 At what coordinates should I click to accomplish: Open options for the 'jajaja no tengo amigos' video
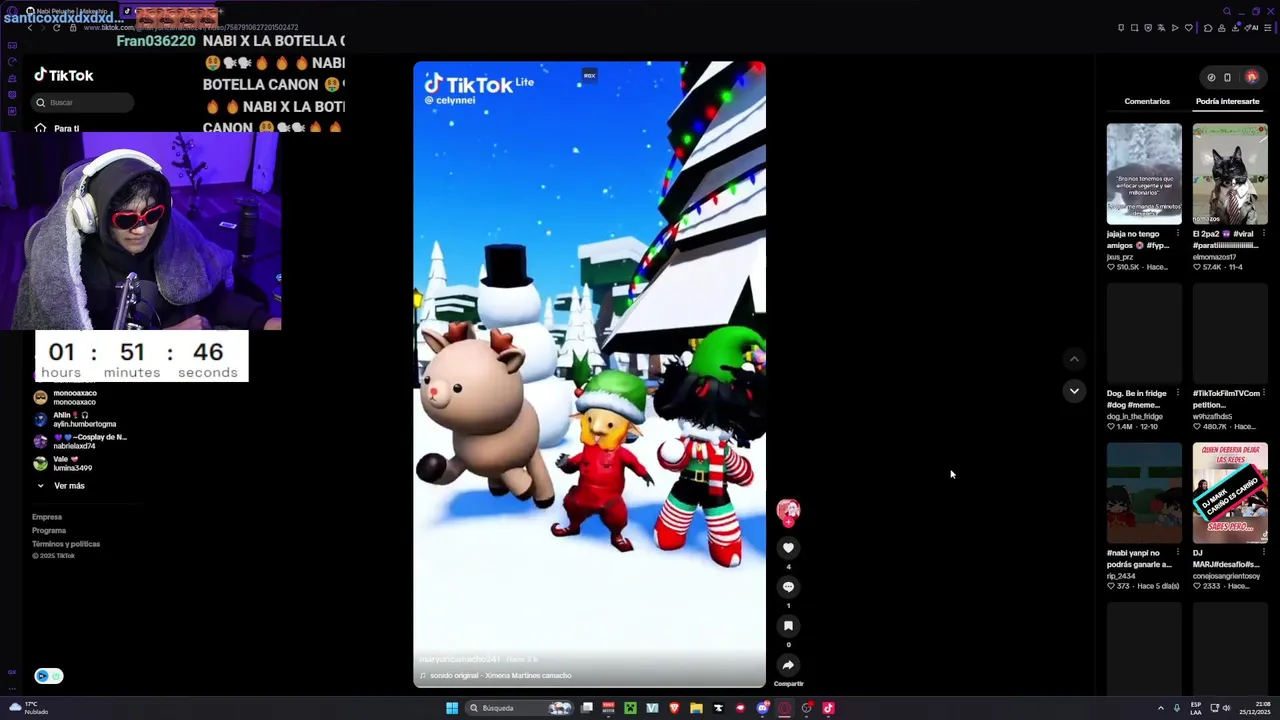tap(1177, 234)
